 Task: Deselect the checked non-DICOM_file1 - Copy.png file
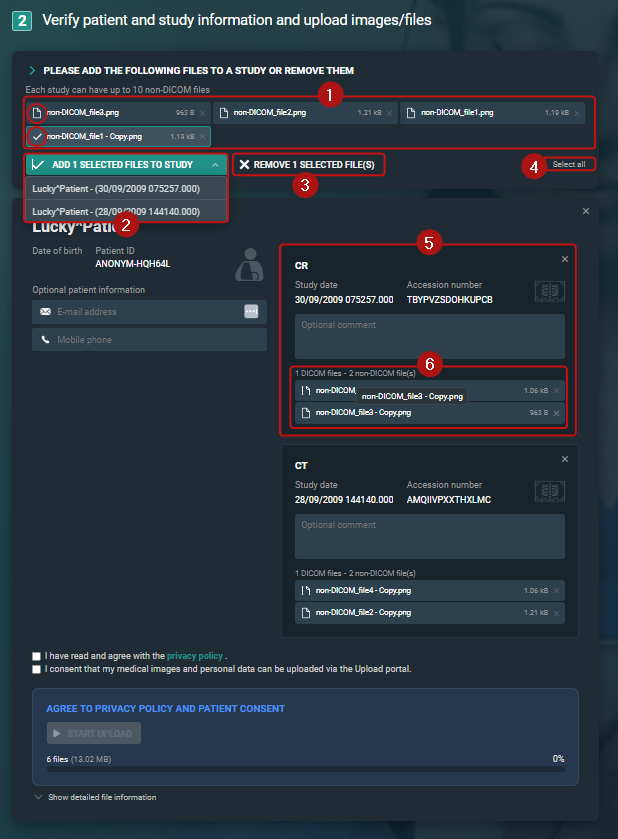point(37,136)
